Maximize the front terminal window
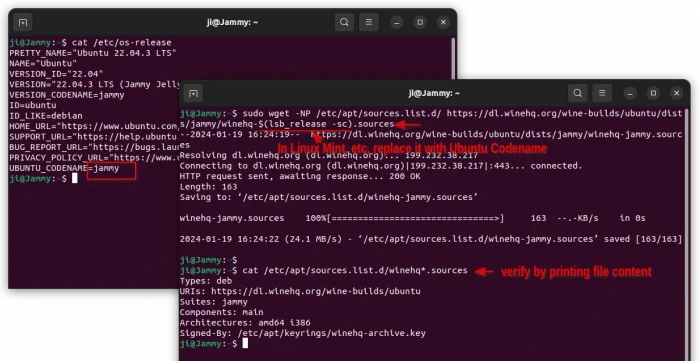Screen dimensions: 700x361 pyautogui.click(x=653, y=93)
